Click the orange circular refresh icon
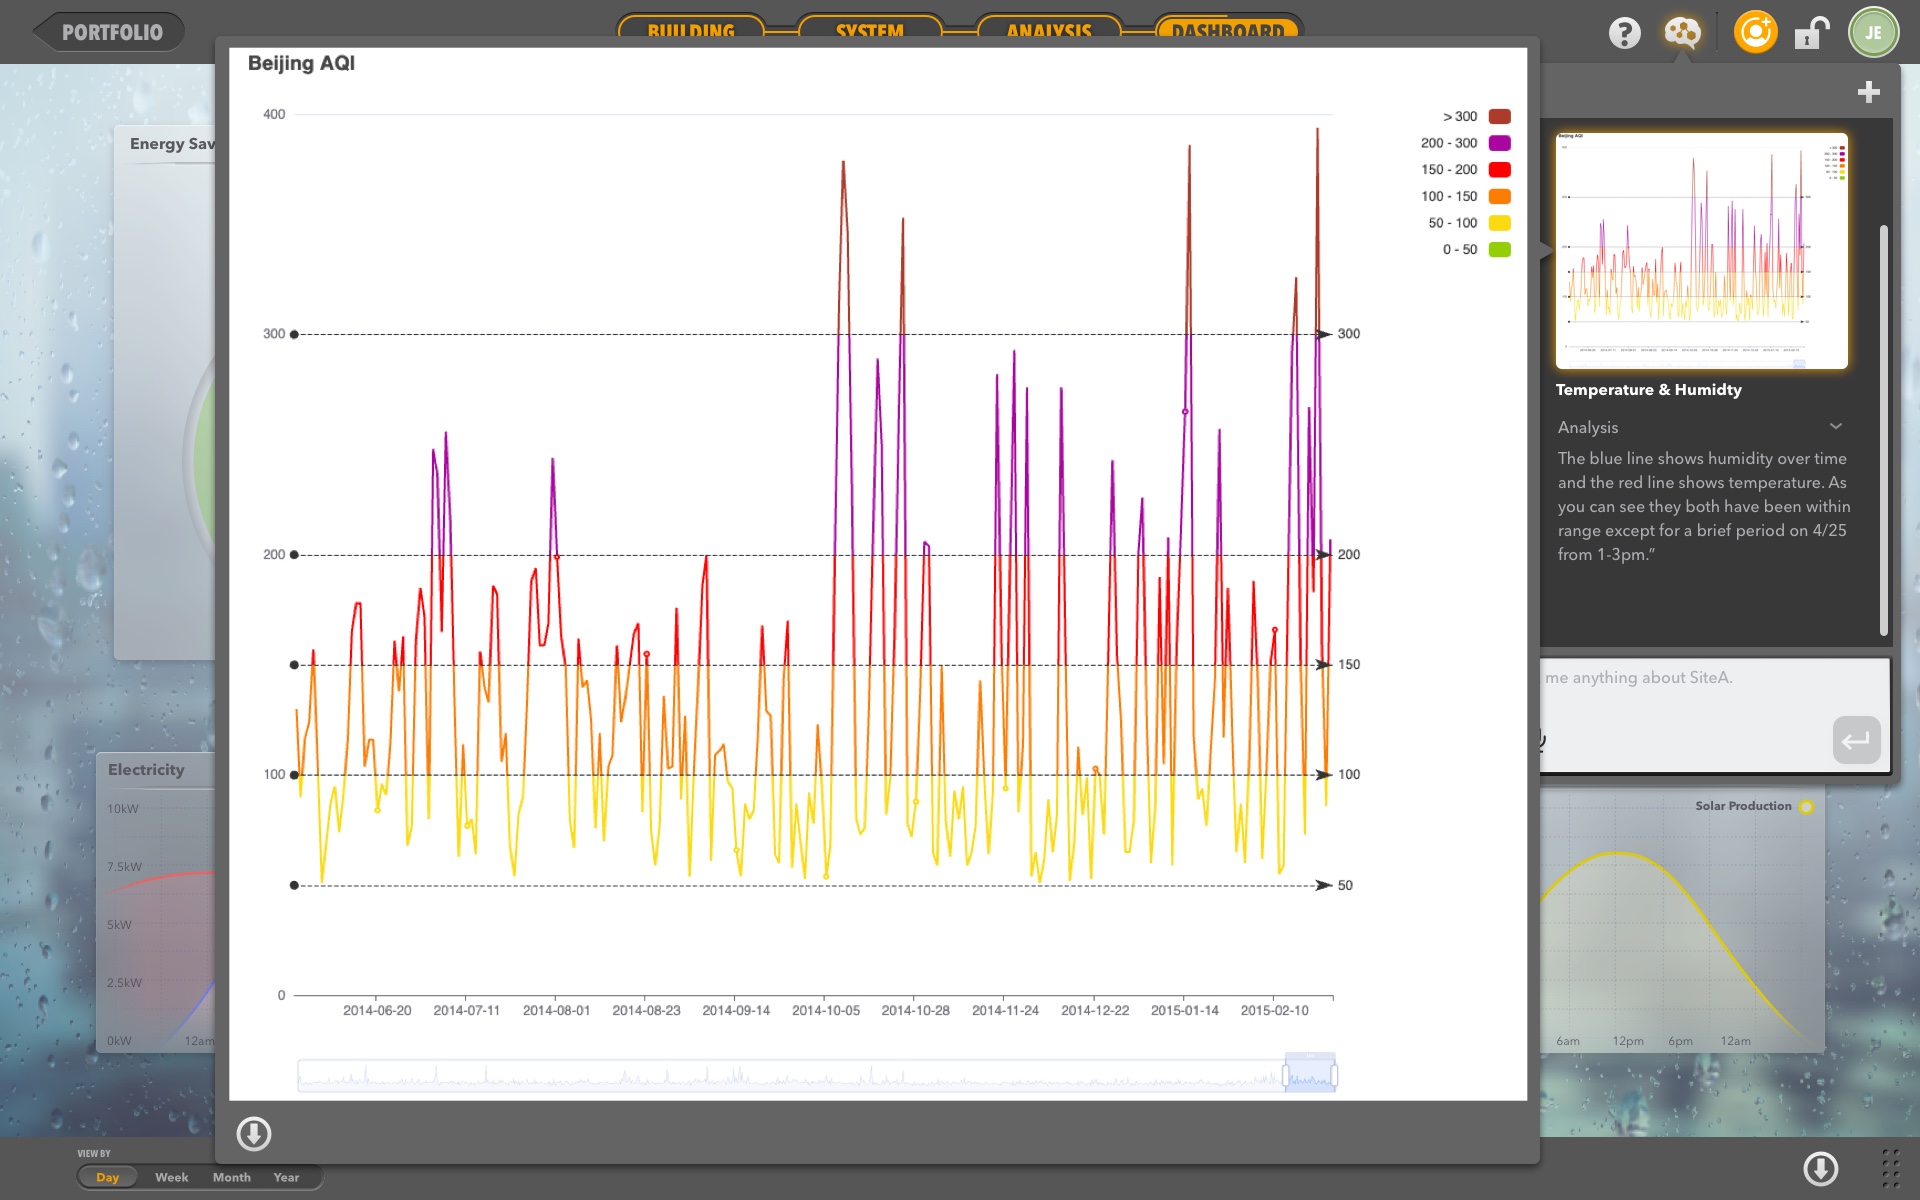The height and width of the screenshot is (1200, 1920). [x=1755, y=33]
